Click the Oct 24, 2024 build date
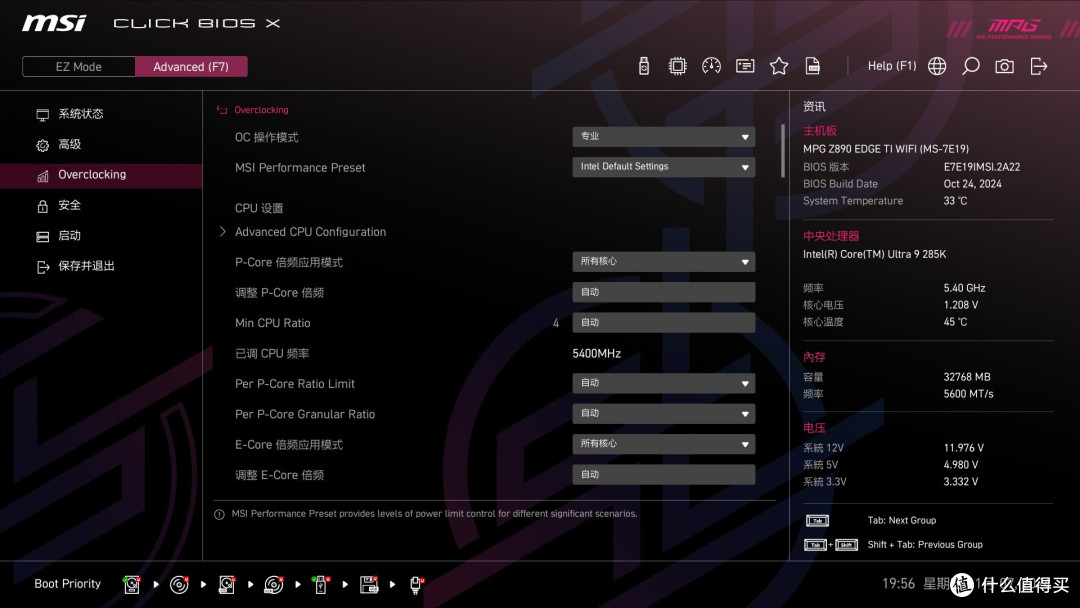 click(973, 184)
